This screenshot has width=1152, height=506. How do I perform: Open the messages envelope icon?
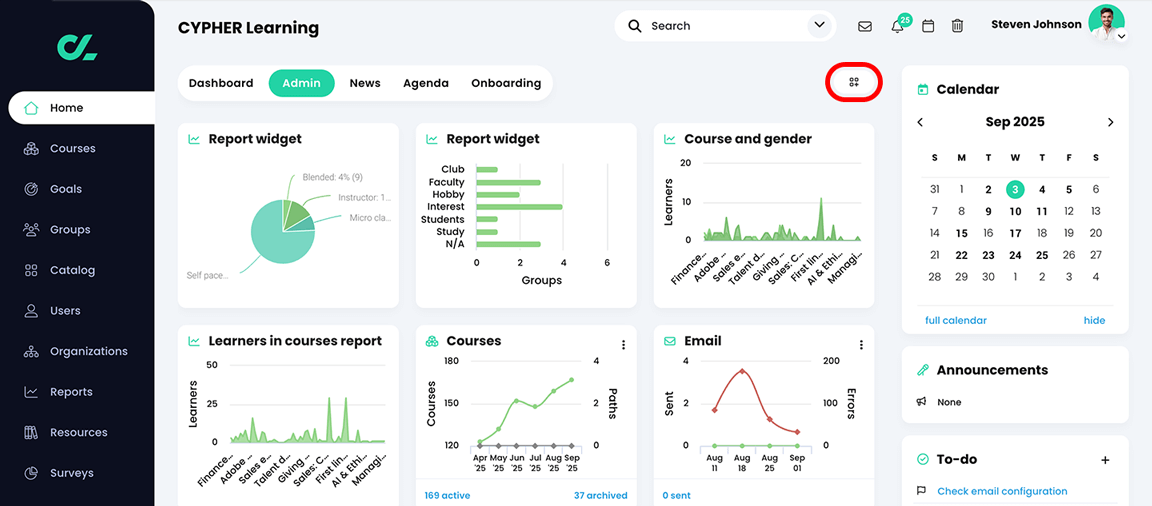click(x=865, y=26)
